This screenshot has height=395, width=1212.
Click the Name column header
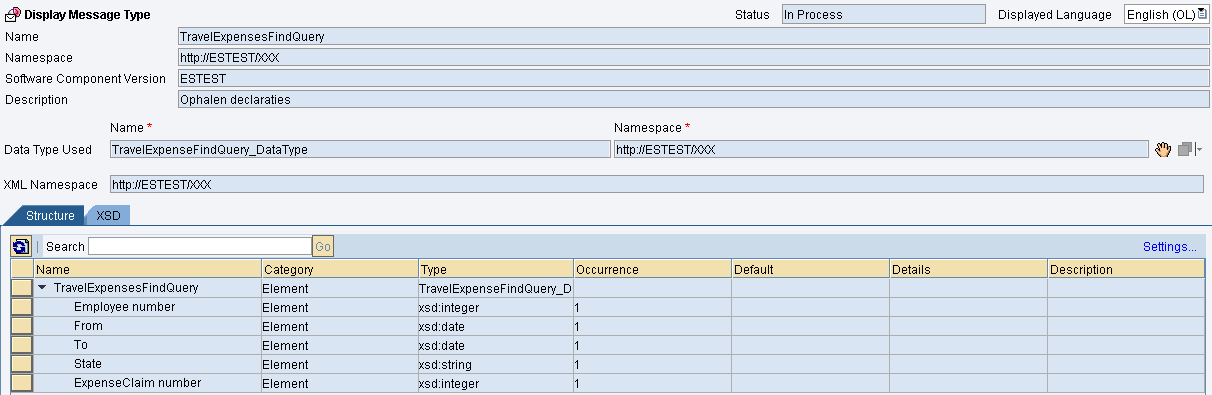pyautogui.click(x=148, y=269)
